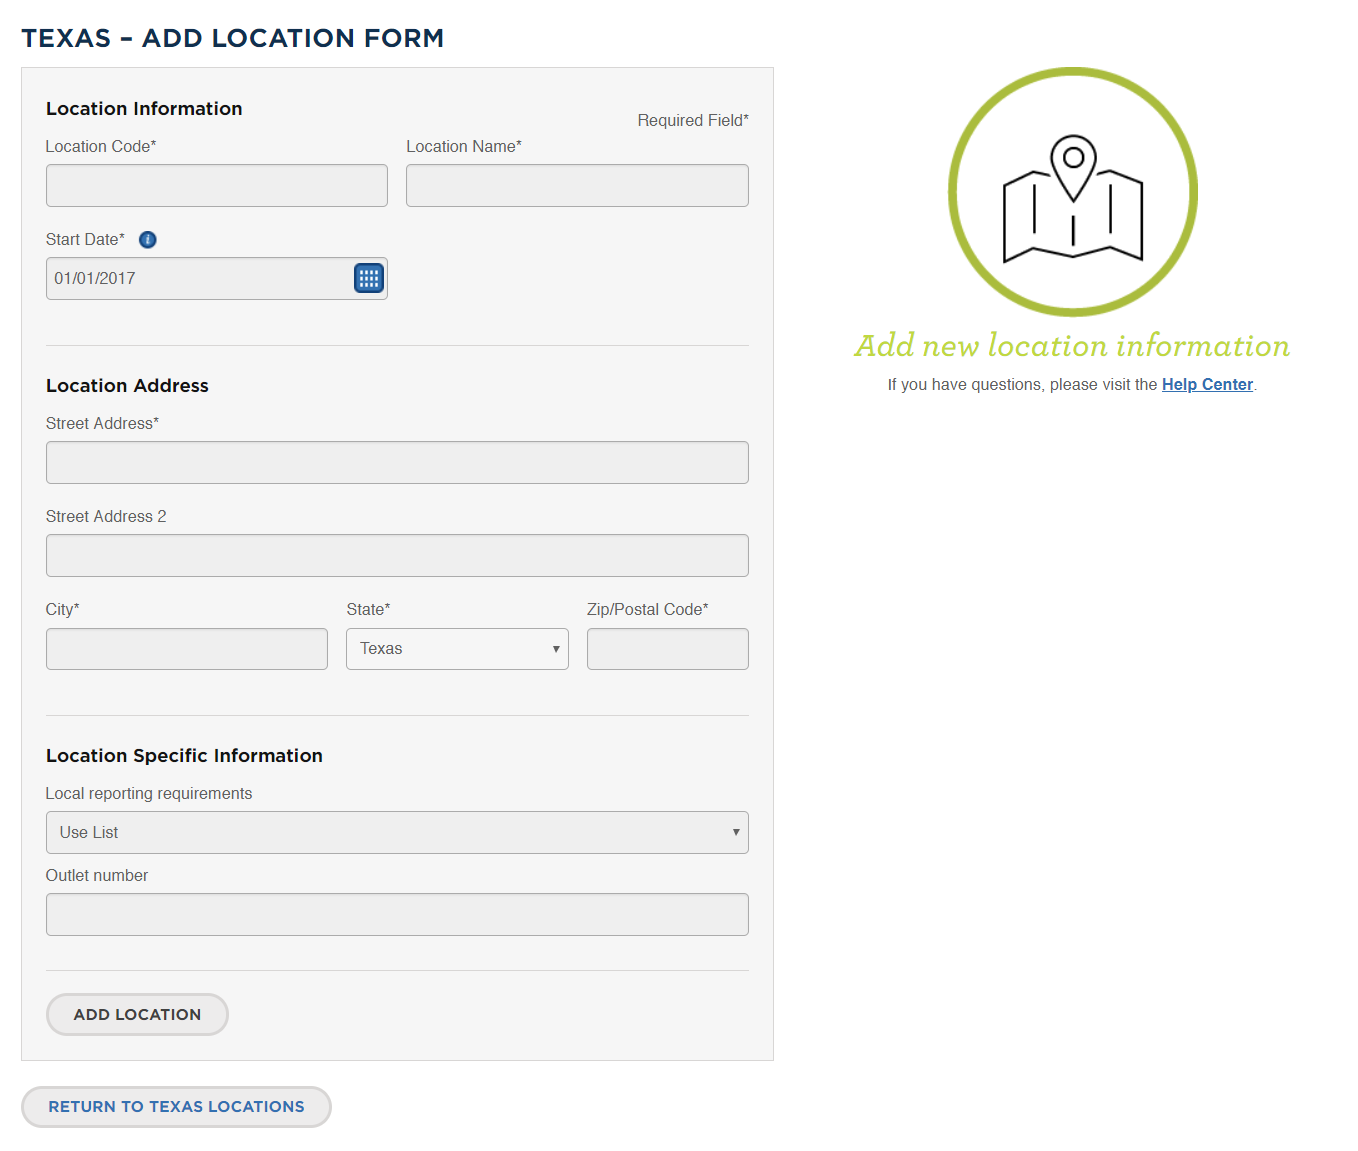Expand the Local reporting requirements list
The width and height of the screenshot is (1358, 1151).
tap(397, 832)
